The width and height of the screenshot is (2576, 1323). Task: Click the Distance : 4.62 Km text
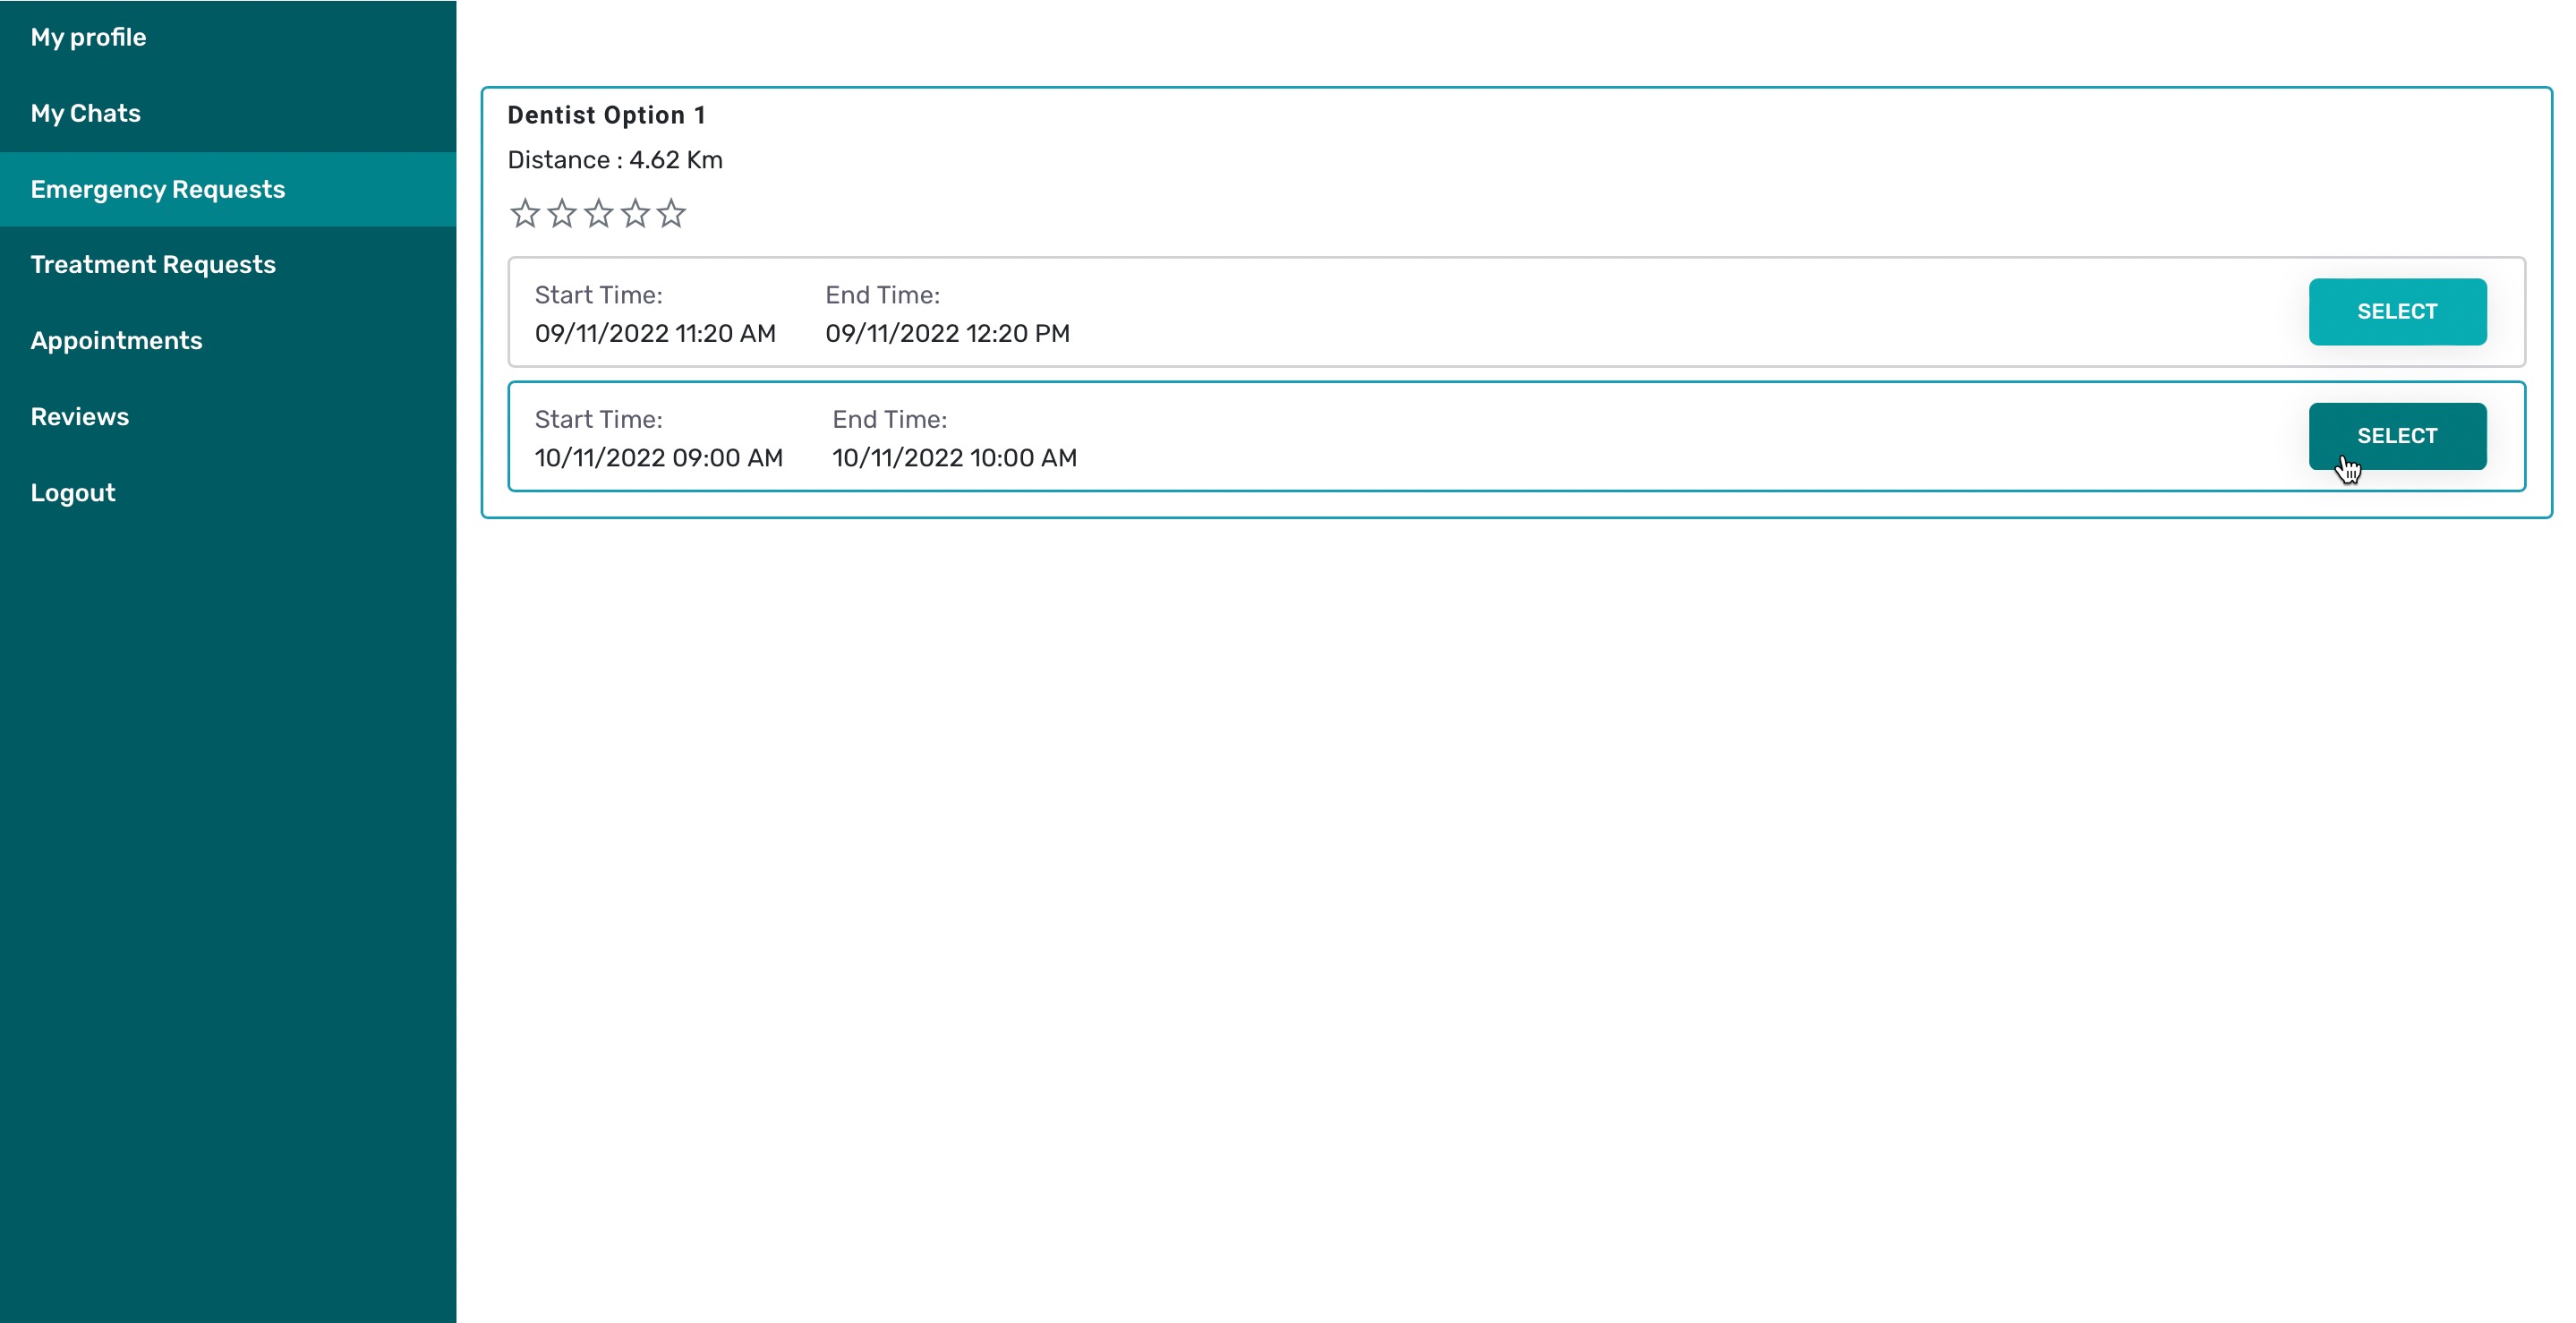pyautogui.click(x=615, y=160)
